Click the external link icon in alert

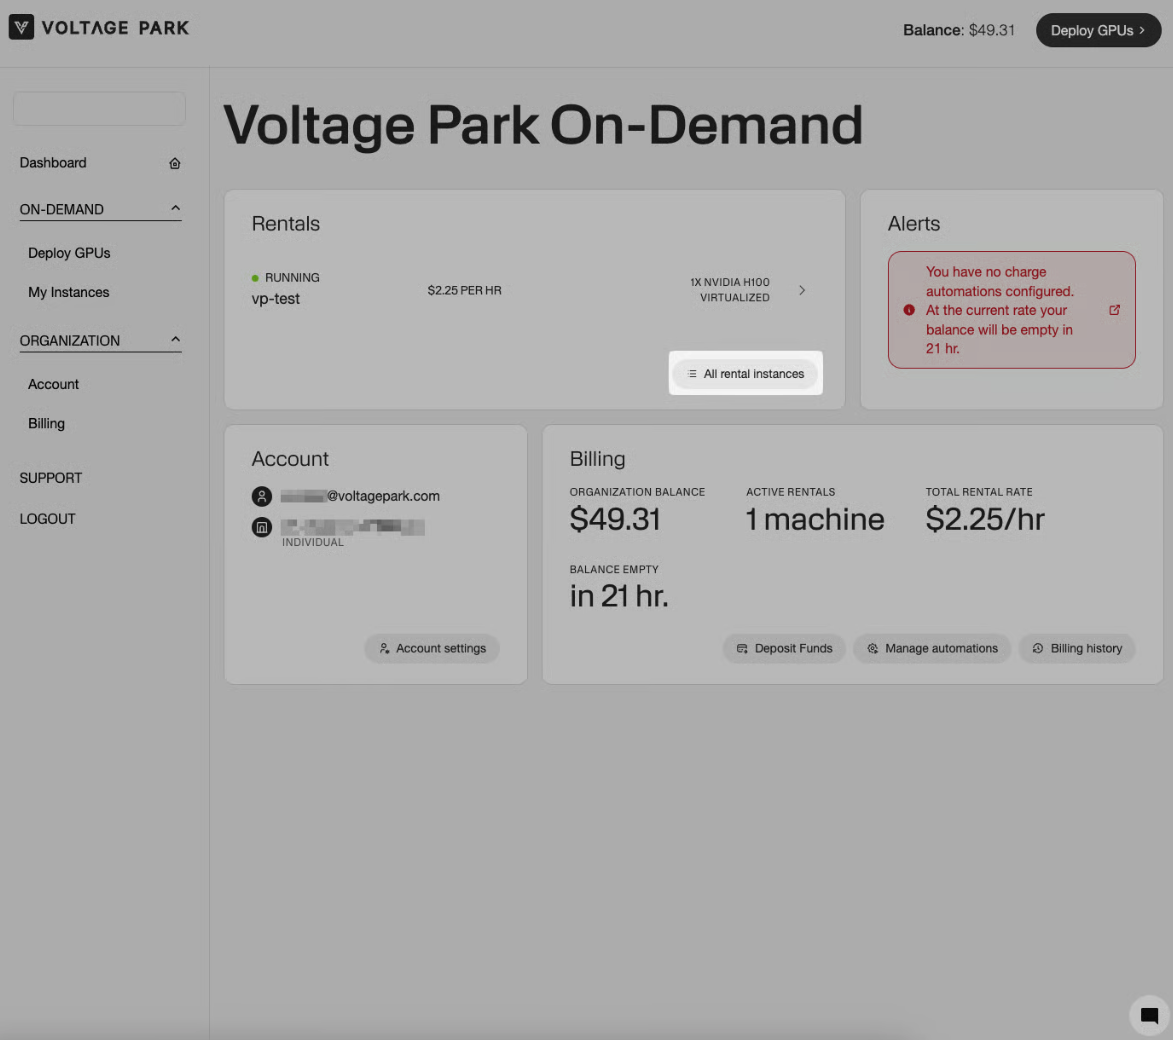coord(1115,310)
